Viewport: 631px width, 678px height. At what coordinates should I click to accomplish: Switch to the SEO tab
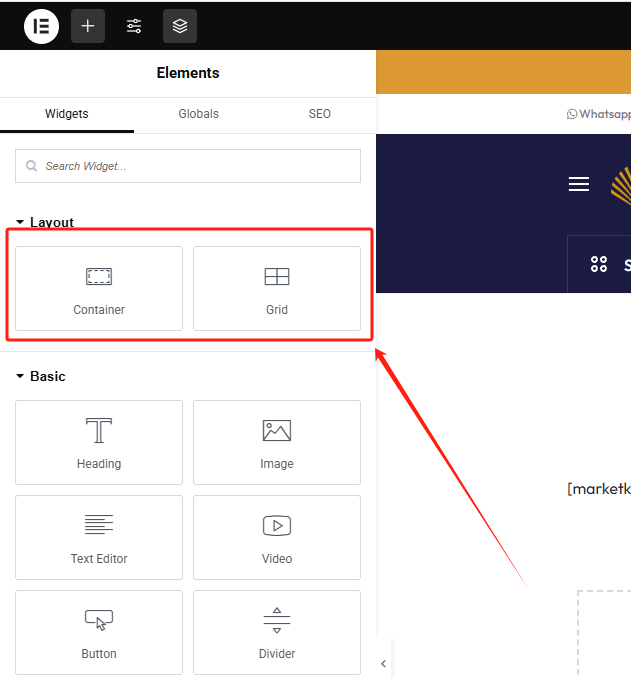pos(320,114)
